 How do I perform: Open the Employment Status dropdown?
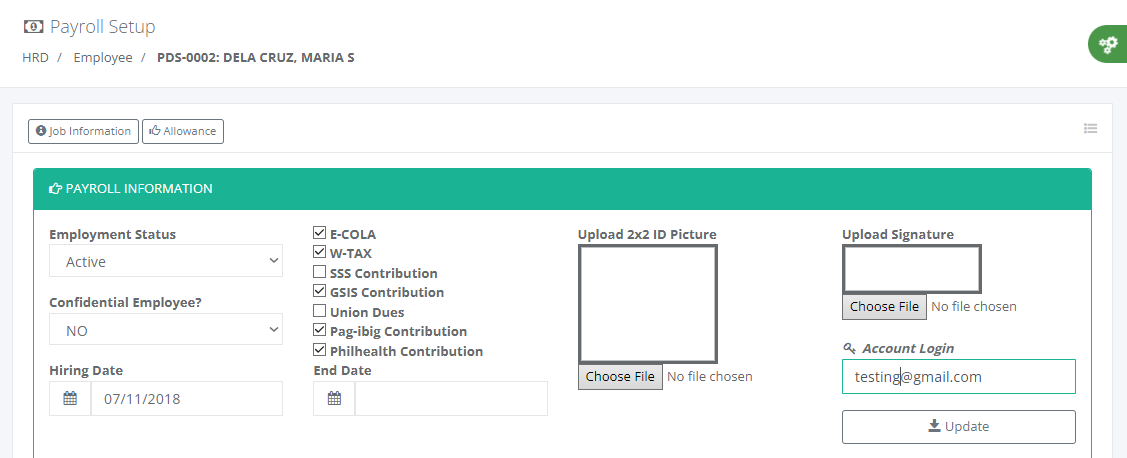[166, 261]
